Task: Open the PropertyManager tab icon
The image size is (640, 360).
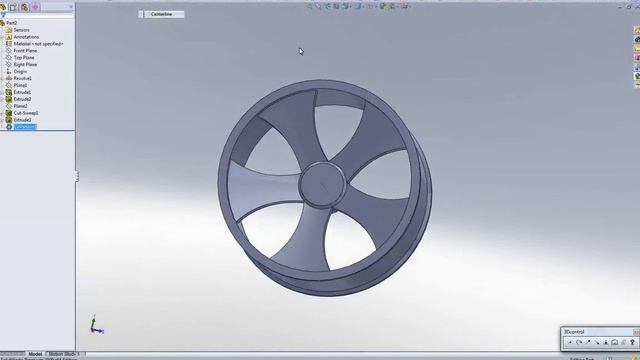Action: (x=13, y=7)
